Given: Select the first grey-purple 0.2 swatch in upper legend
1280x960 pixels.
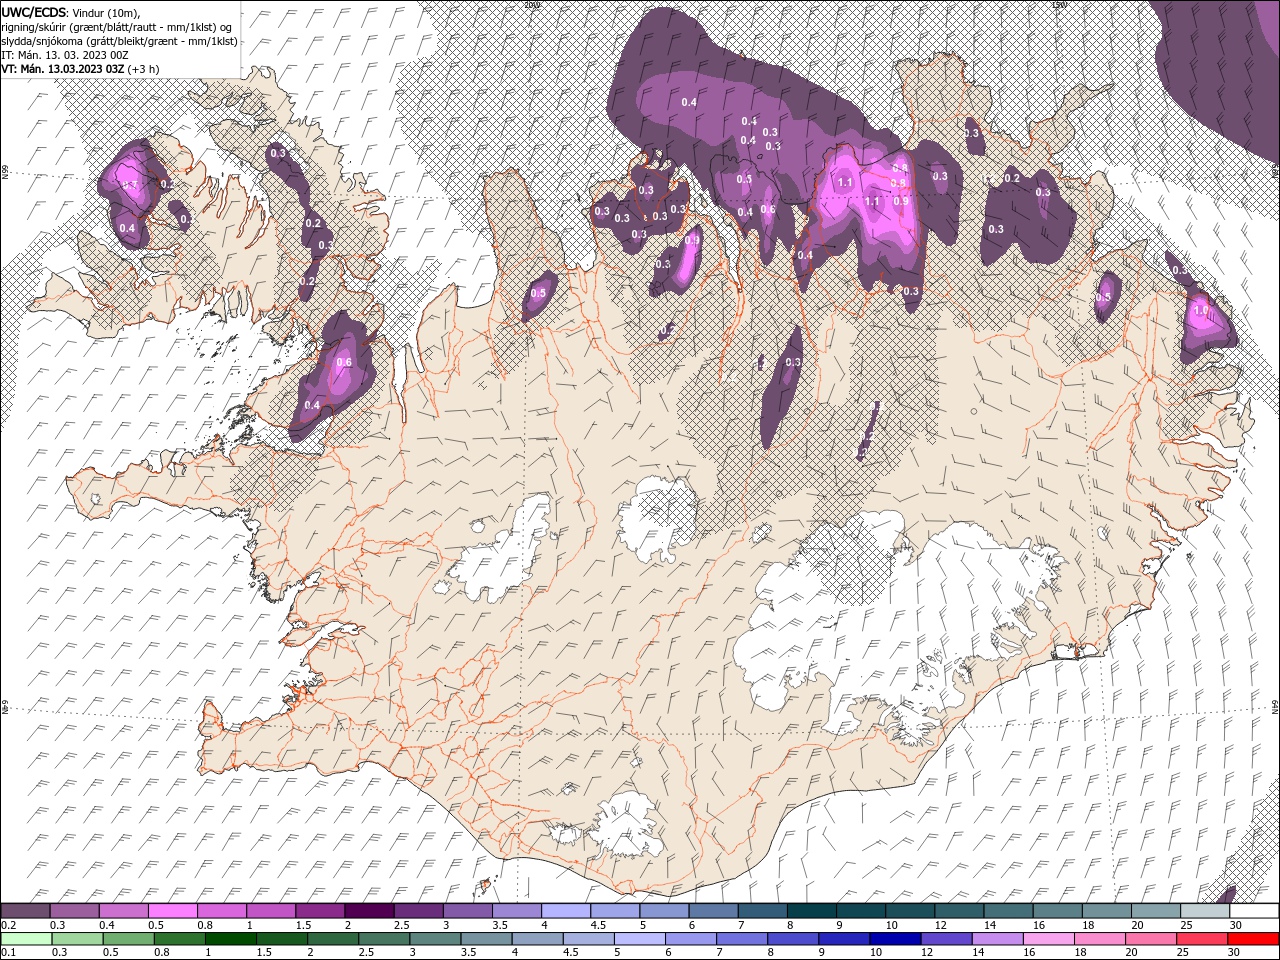Looking at the screenshot, I should 25,911.
